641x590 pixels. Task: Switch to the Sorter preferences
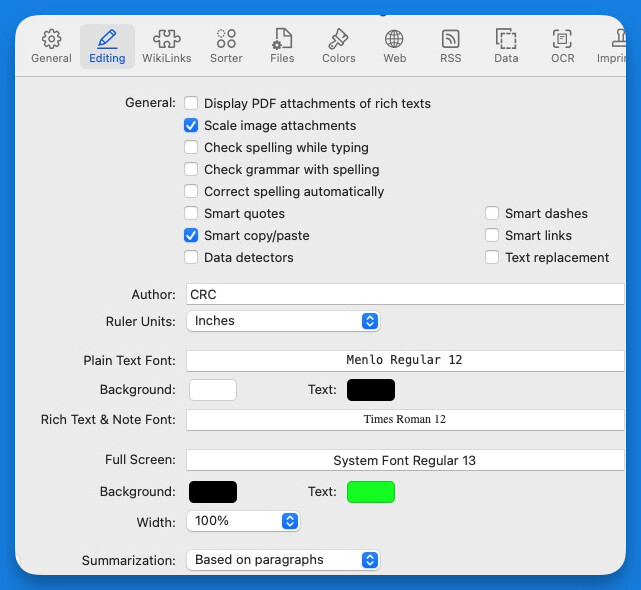pos(226,46)
